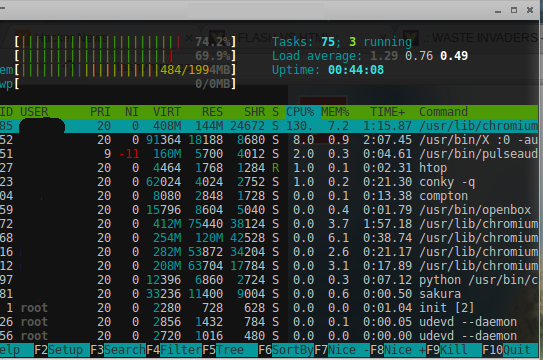Screen dimensions: 543x360
Task: Minimize the terminal window
Action: click(x=498, y=11)
